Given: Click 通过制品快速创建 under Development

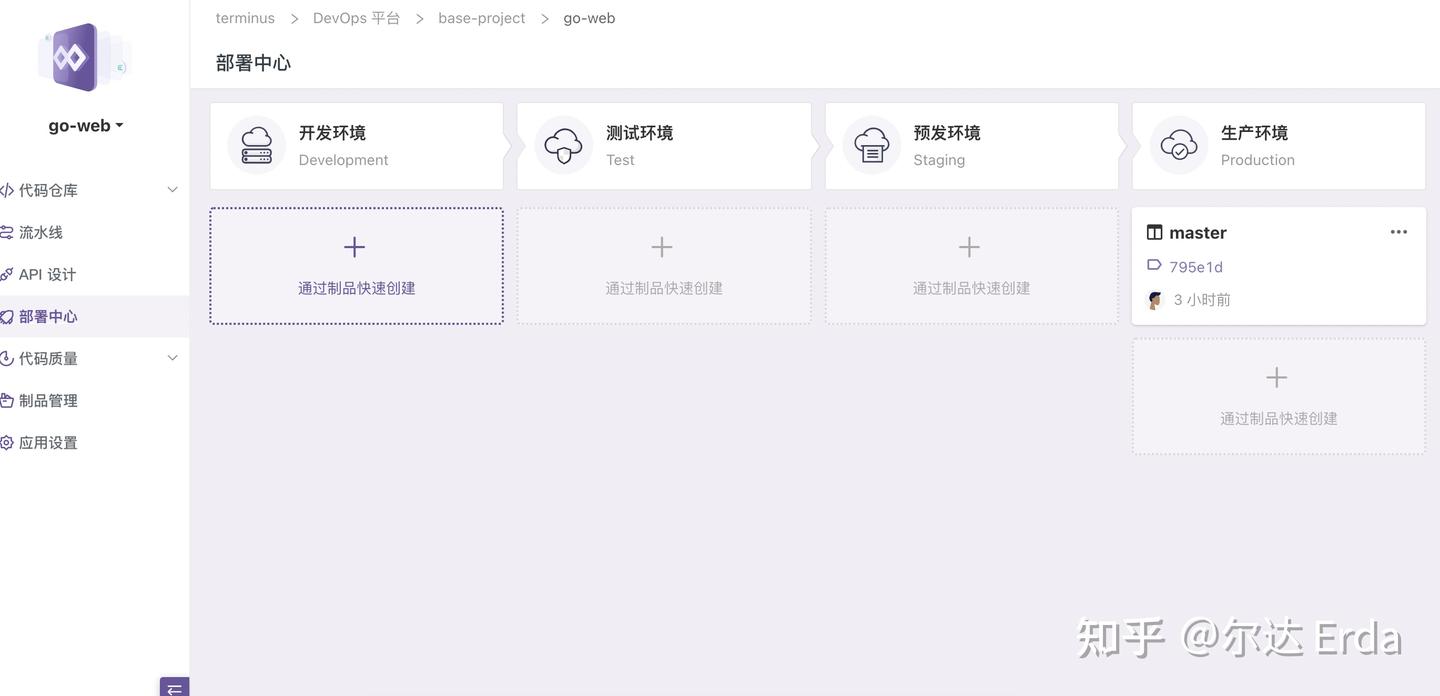Looking at the screenshot, I should (x=356, y=263).
